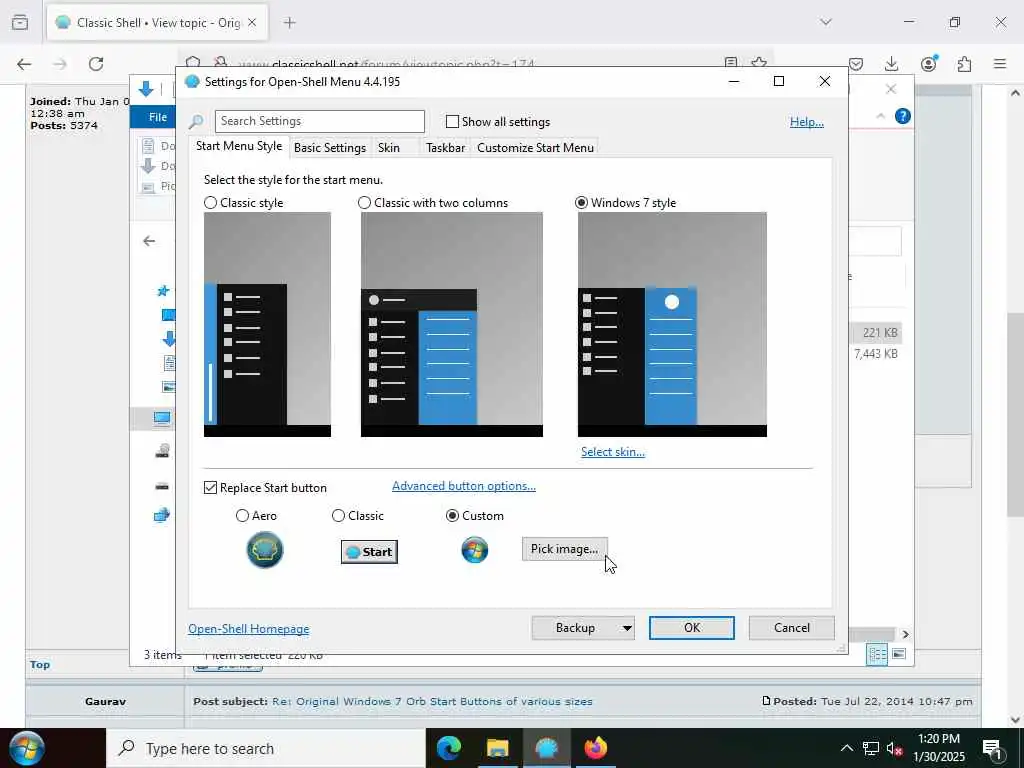Viewport: 1024px width, 768px height.
Task: Select Custom start button radio
Action: (x=452, y=516)
